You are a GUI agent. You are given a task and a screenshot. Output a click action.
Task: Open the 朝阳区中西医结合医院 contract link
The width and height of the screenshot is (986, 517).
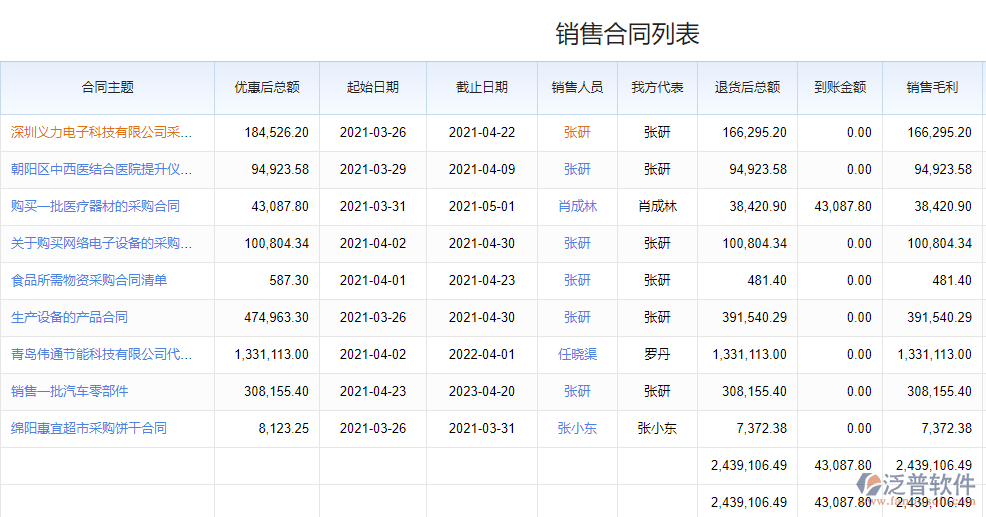click(x=100, y=169)
